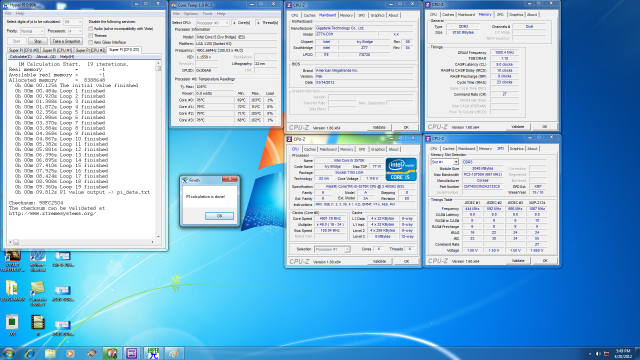Enable the Audio service checkbox in Hyper PI
The height and width of the screenshot is (360, 640).
coord(91,29)
